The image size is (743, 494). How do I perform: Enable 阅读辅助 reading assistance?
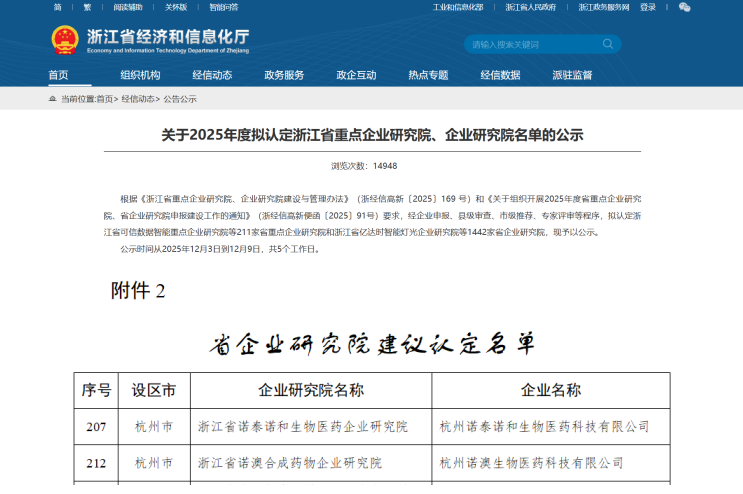[x=129, y=7]
